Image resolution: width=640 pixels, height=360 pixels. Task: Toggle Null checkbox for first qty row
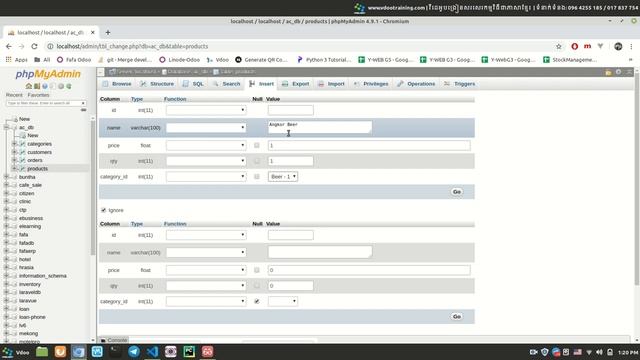257,161
